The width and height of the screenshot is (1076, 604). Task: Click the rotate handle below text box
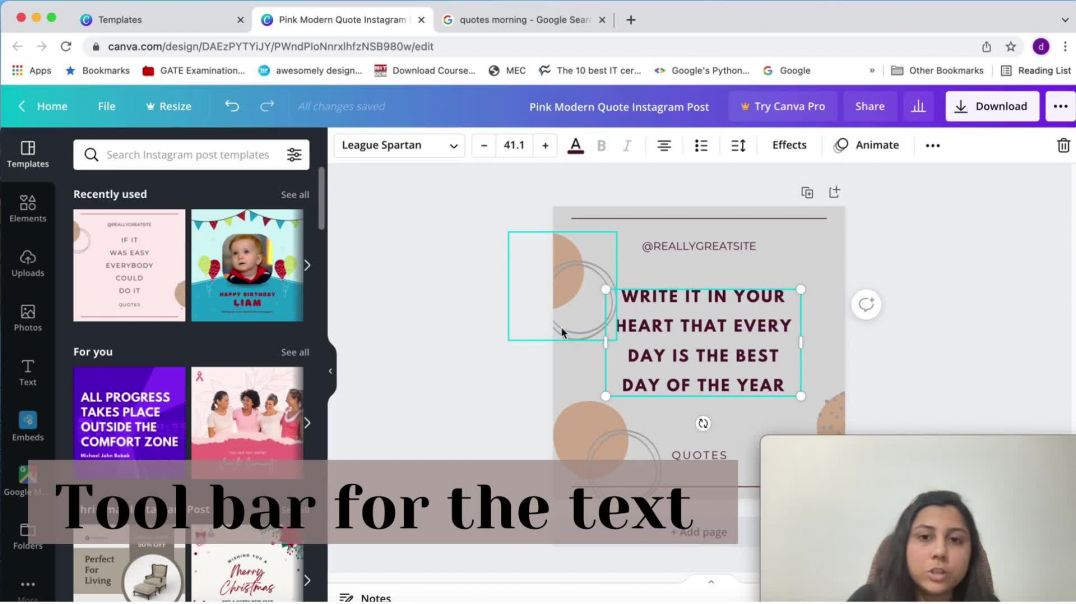point(703,423)
